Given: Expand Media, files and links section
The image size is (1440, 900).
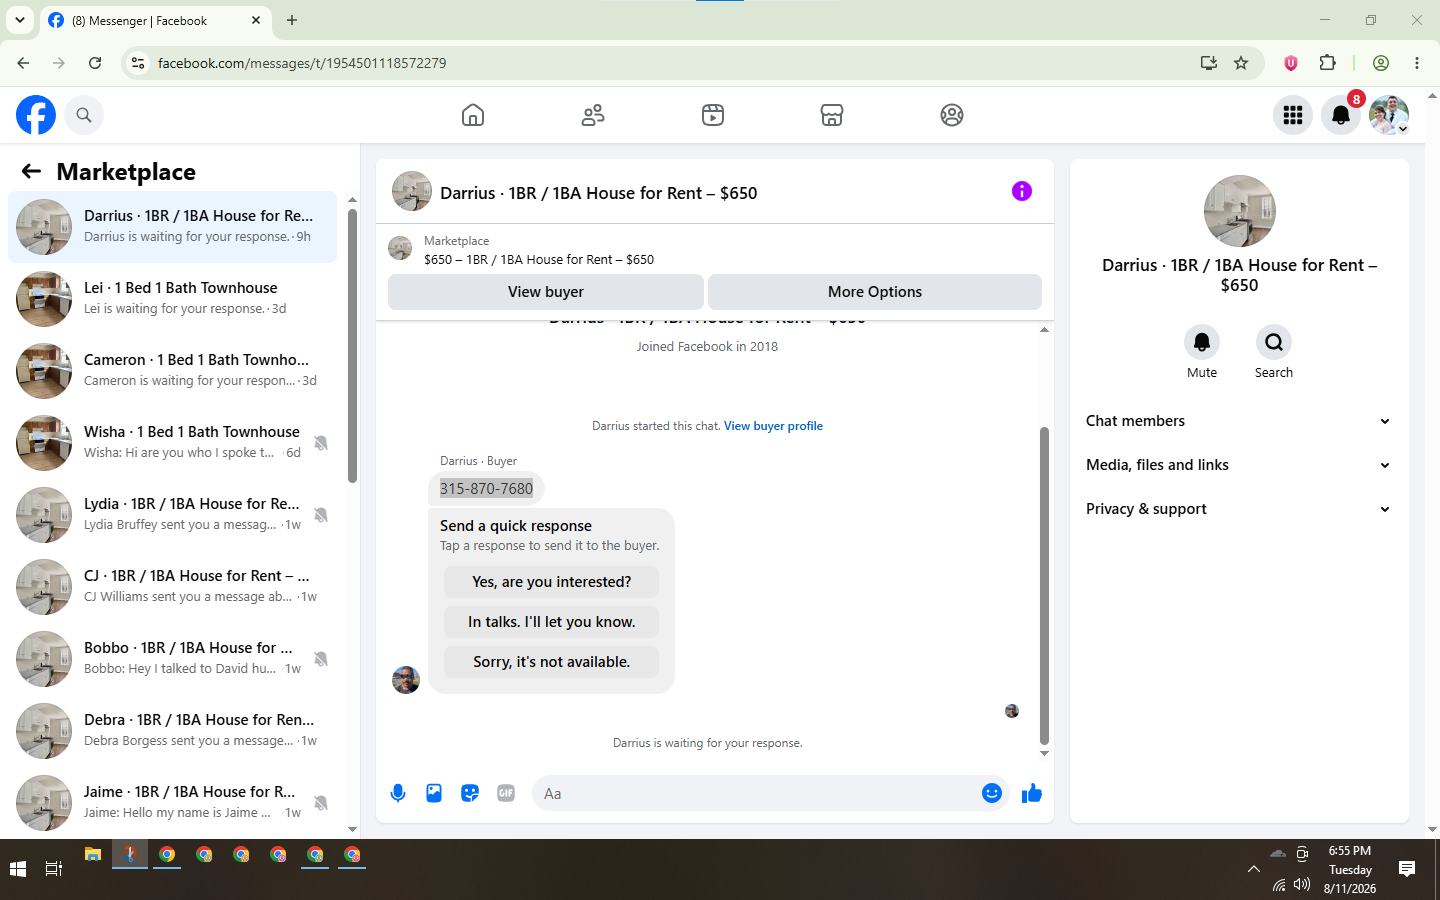Looking at the screenshot, I should [x=1239, y=465].
